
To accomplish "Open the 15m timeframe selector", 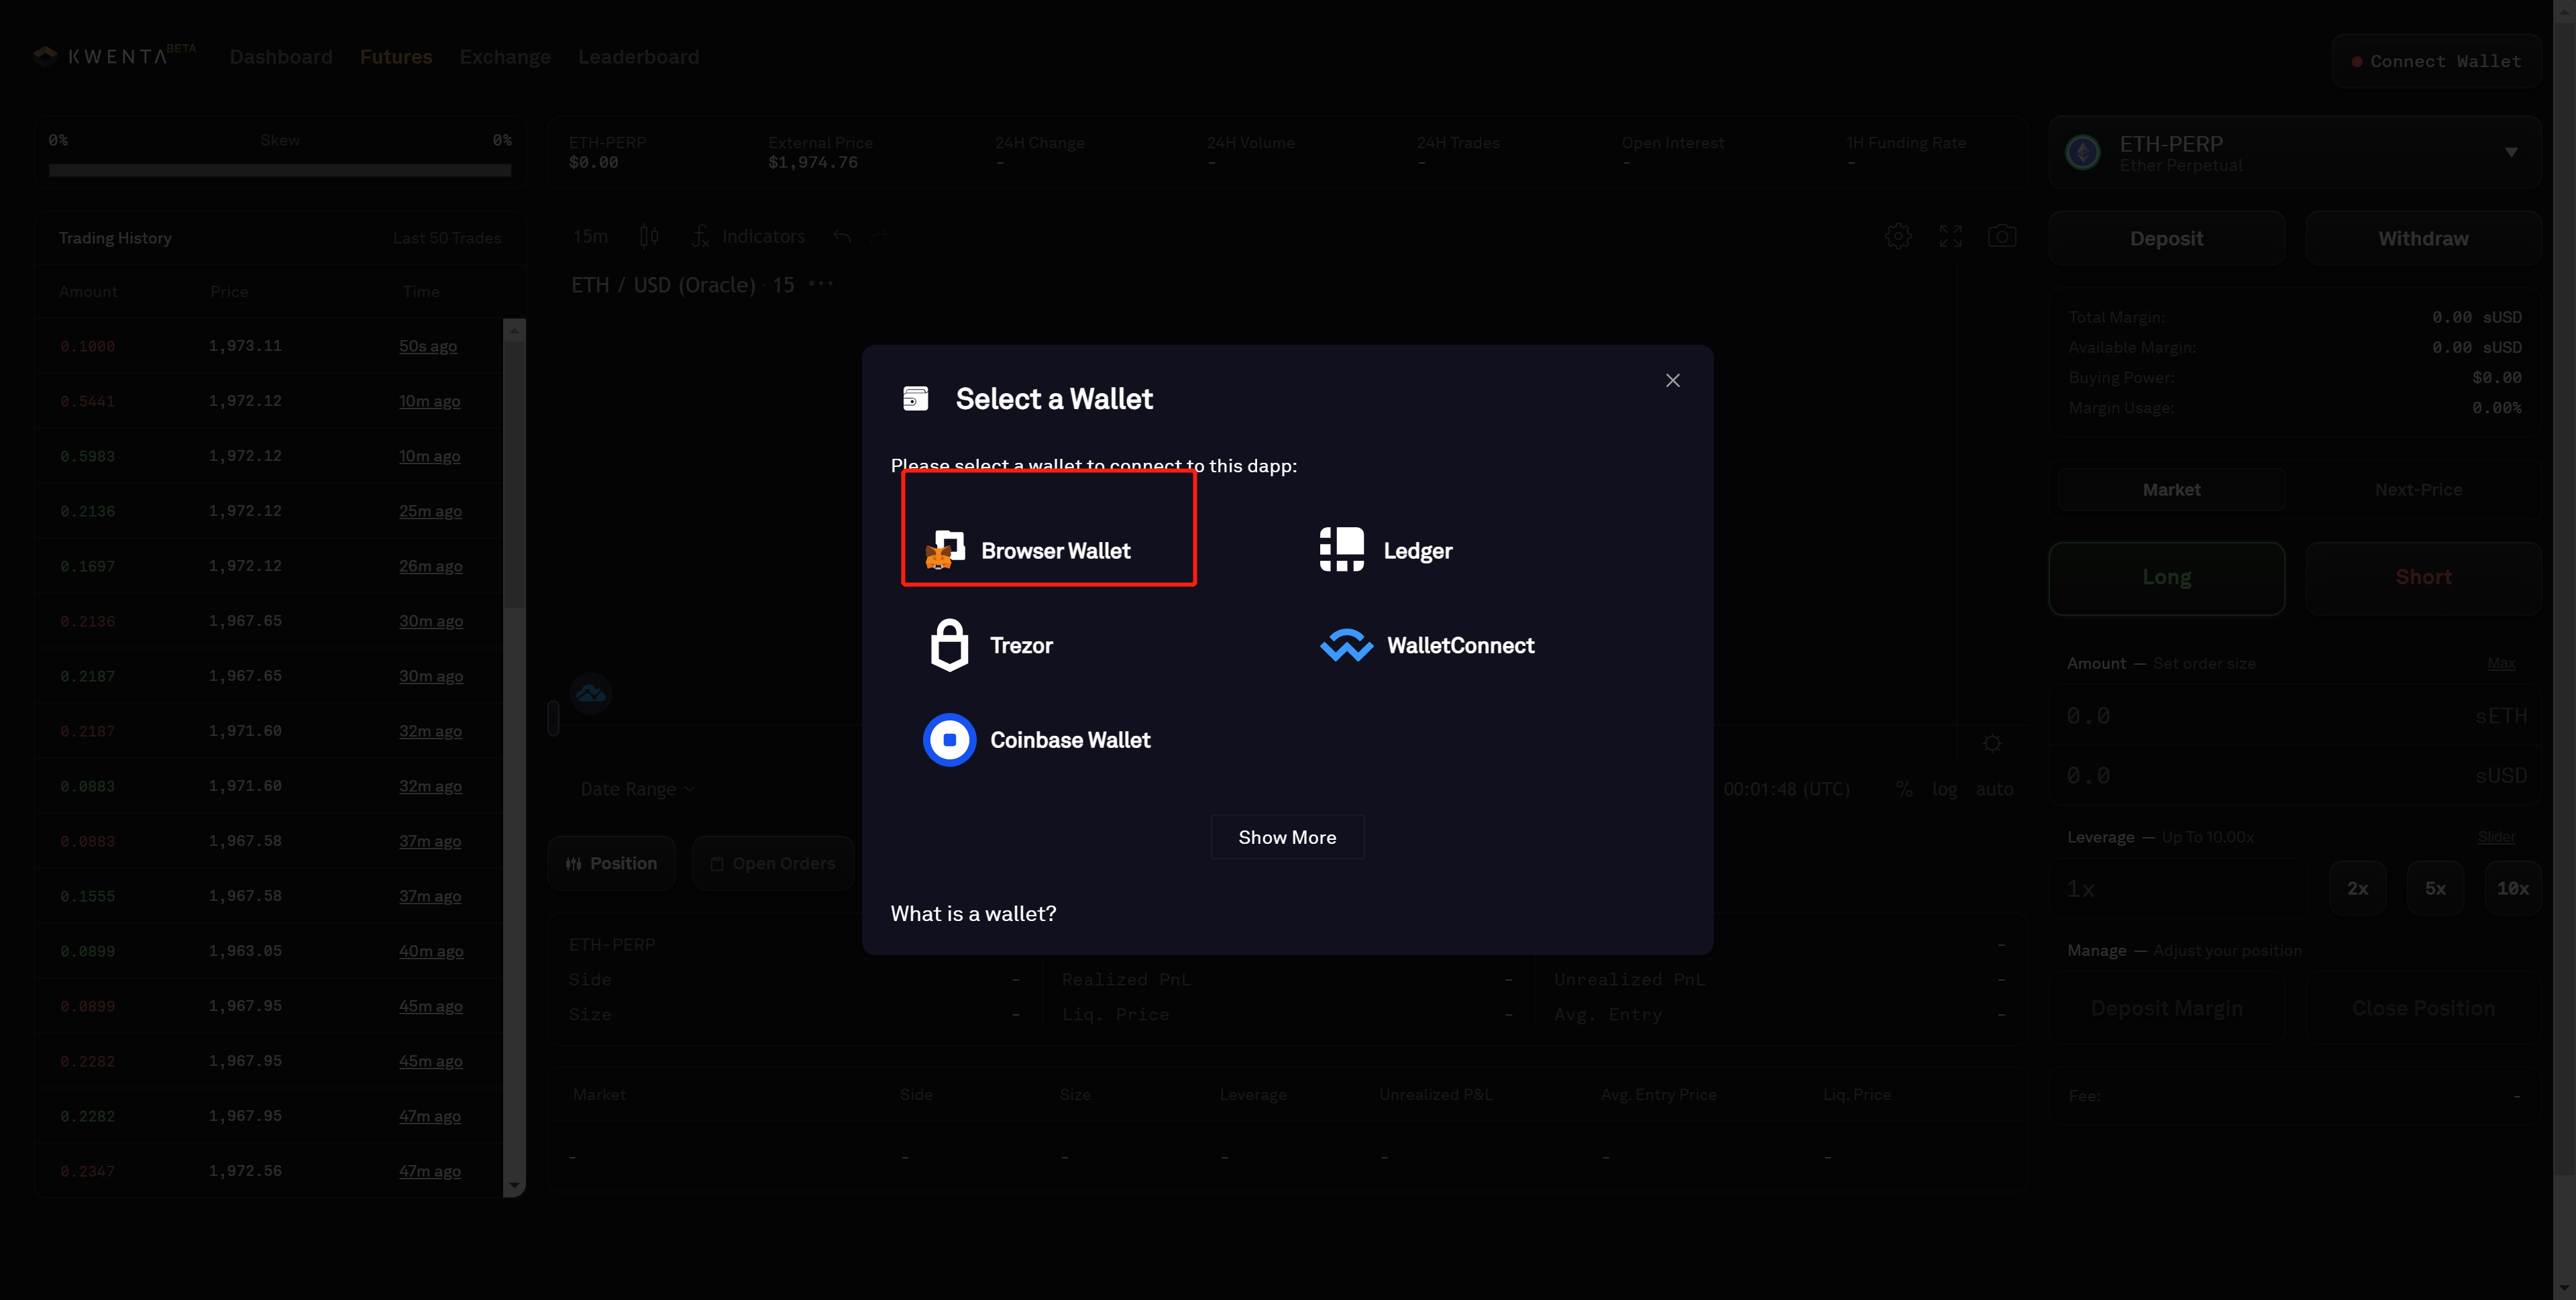I will [590, 236].
